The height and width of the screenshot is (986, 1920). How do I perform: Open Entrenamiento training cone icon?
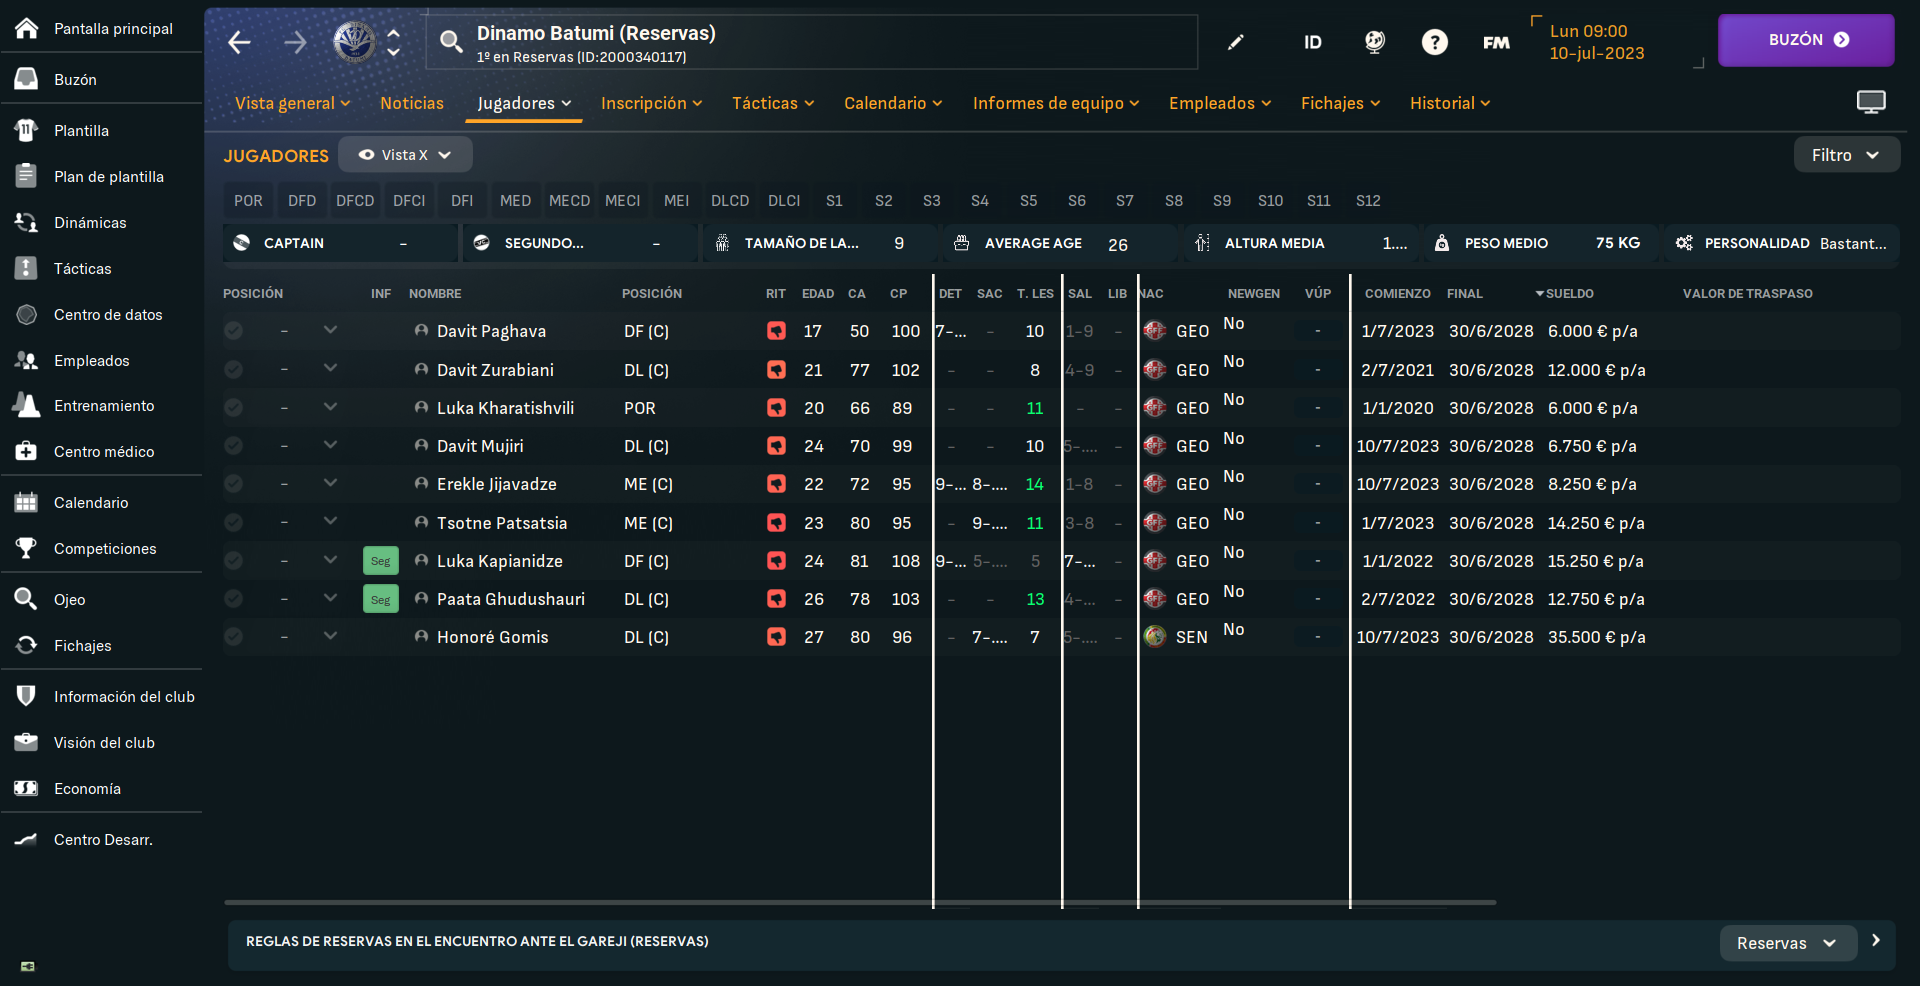tap(27, 405)
